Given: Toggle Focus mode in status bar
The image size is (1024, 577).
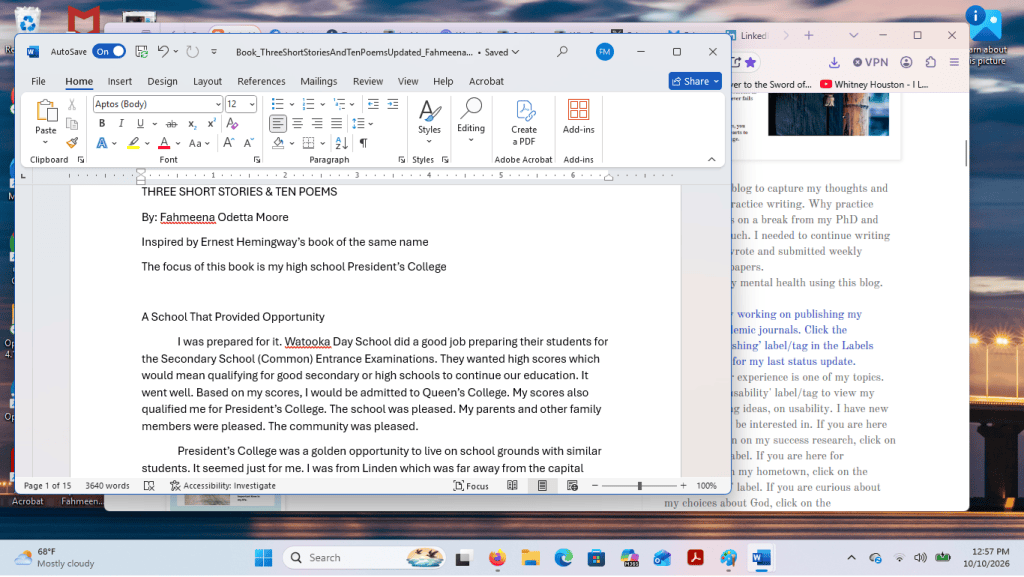Looking at the screenshot, I should pyautogui.click(x=471, y=486).
